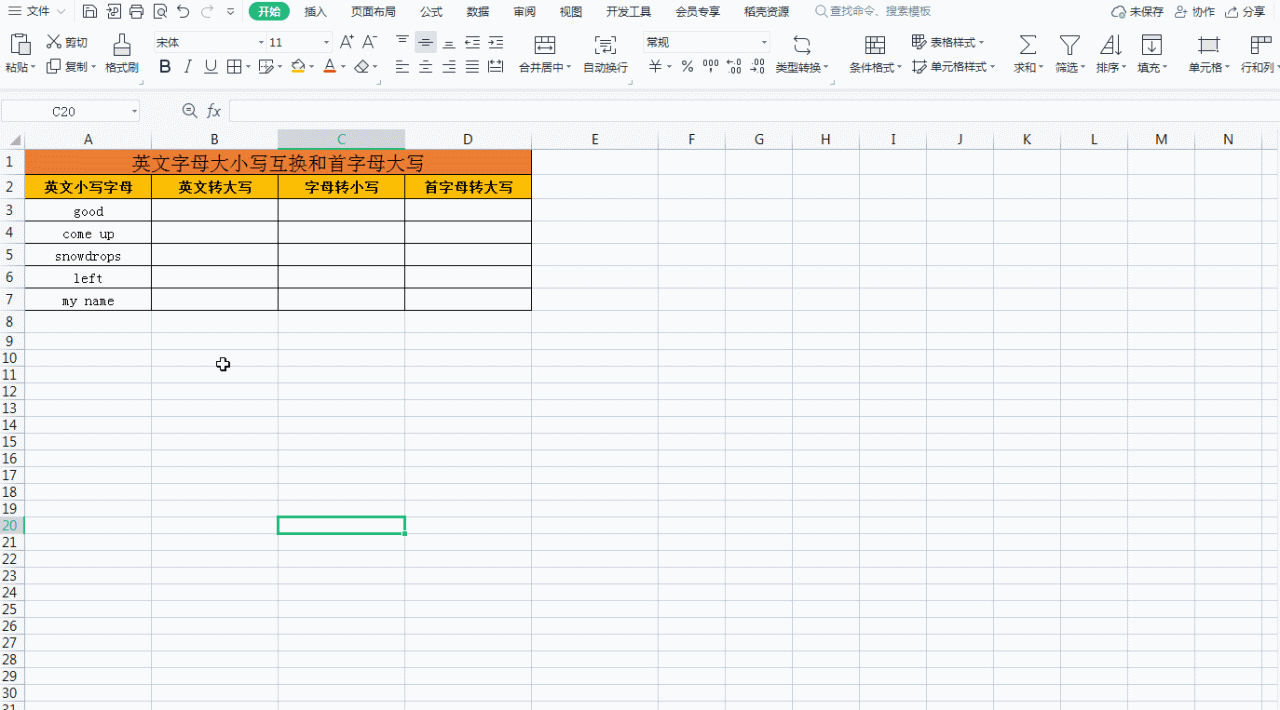Toggle Bold formatting

click(165, 66)
